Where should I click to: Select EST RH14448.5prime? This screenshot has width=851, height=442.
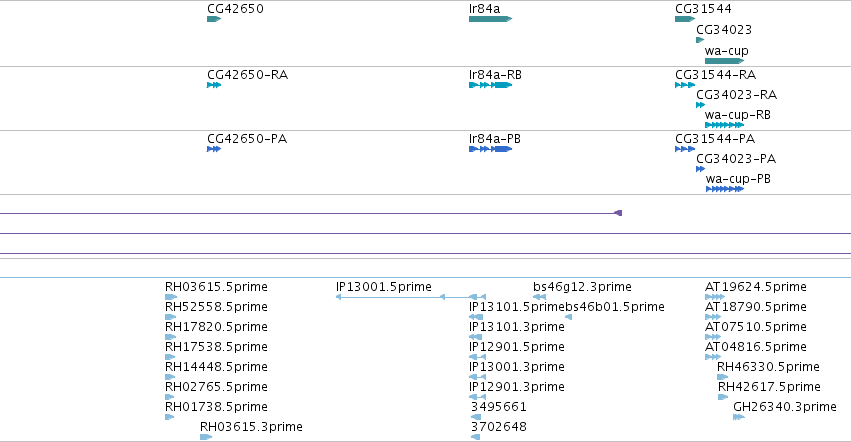click(x=216, y=367)
